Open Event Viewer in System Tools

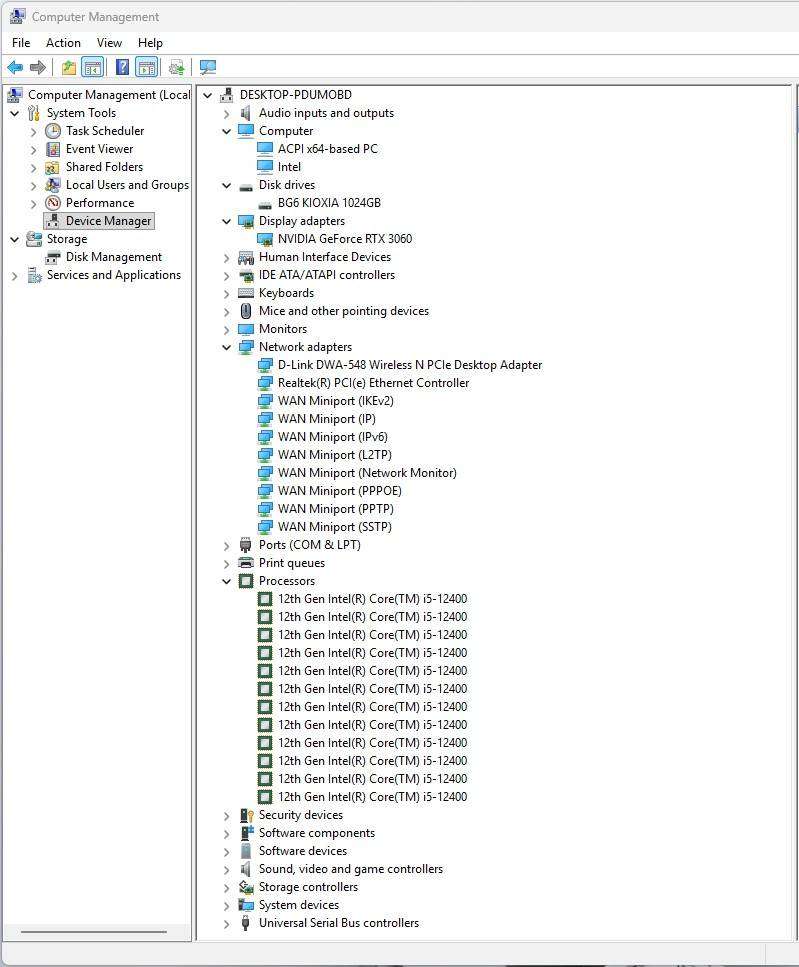coord(99,149)
